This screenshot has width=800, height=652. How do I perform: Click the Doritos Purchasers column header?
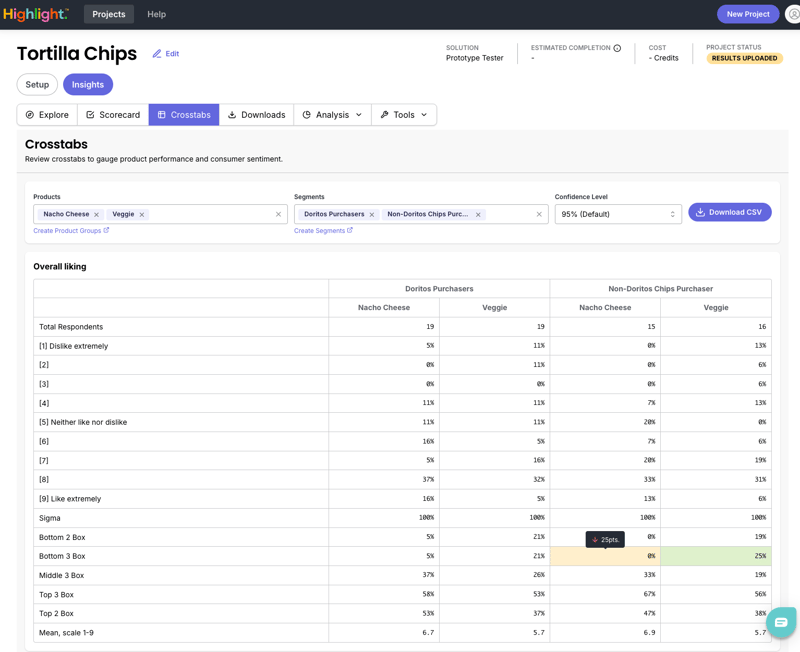439,289
